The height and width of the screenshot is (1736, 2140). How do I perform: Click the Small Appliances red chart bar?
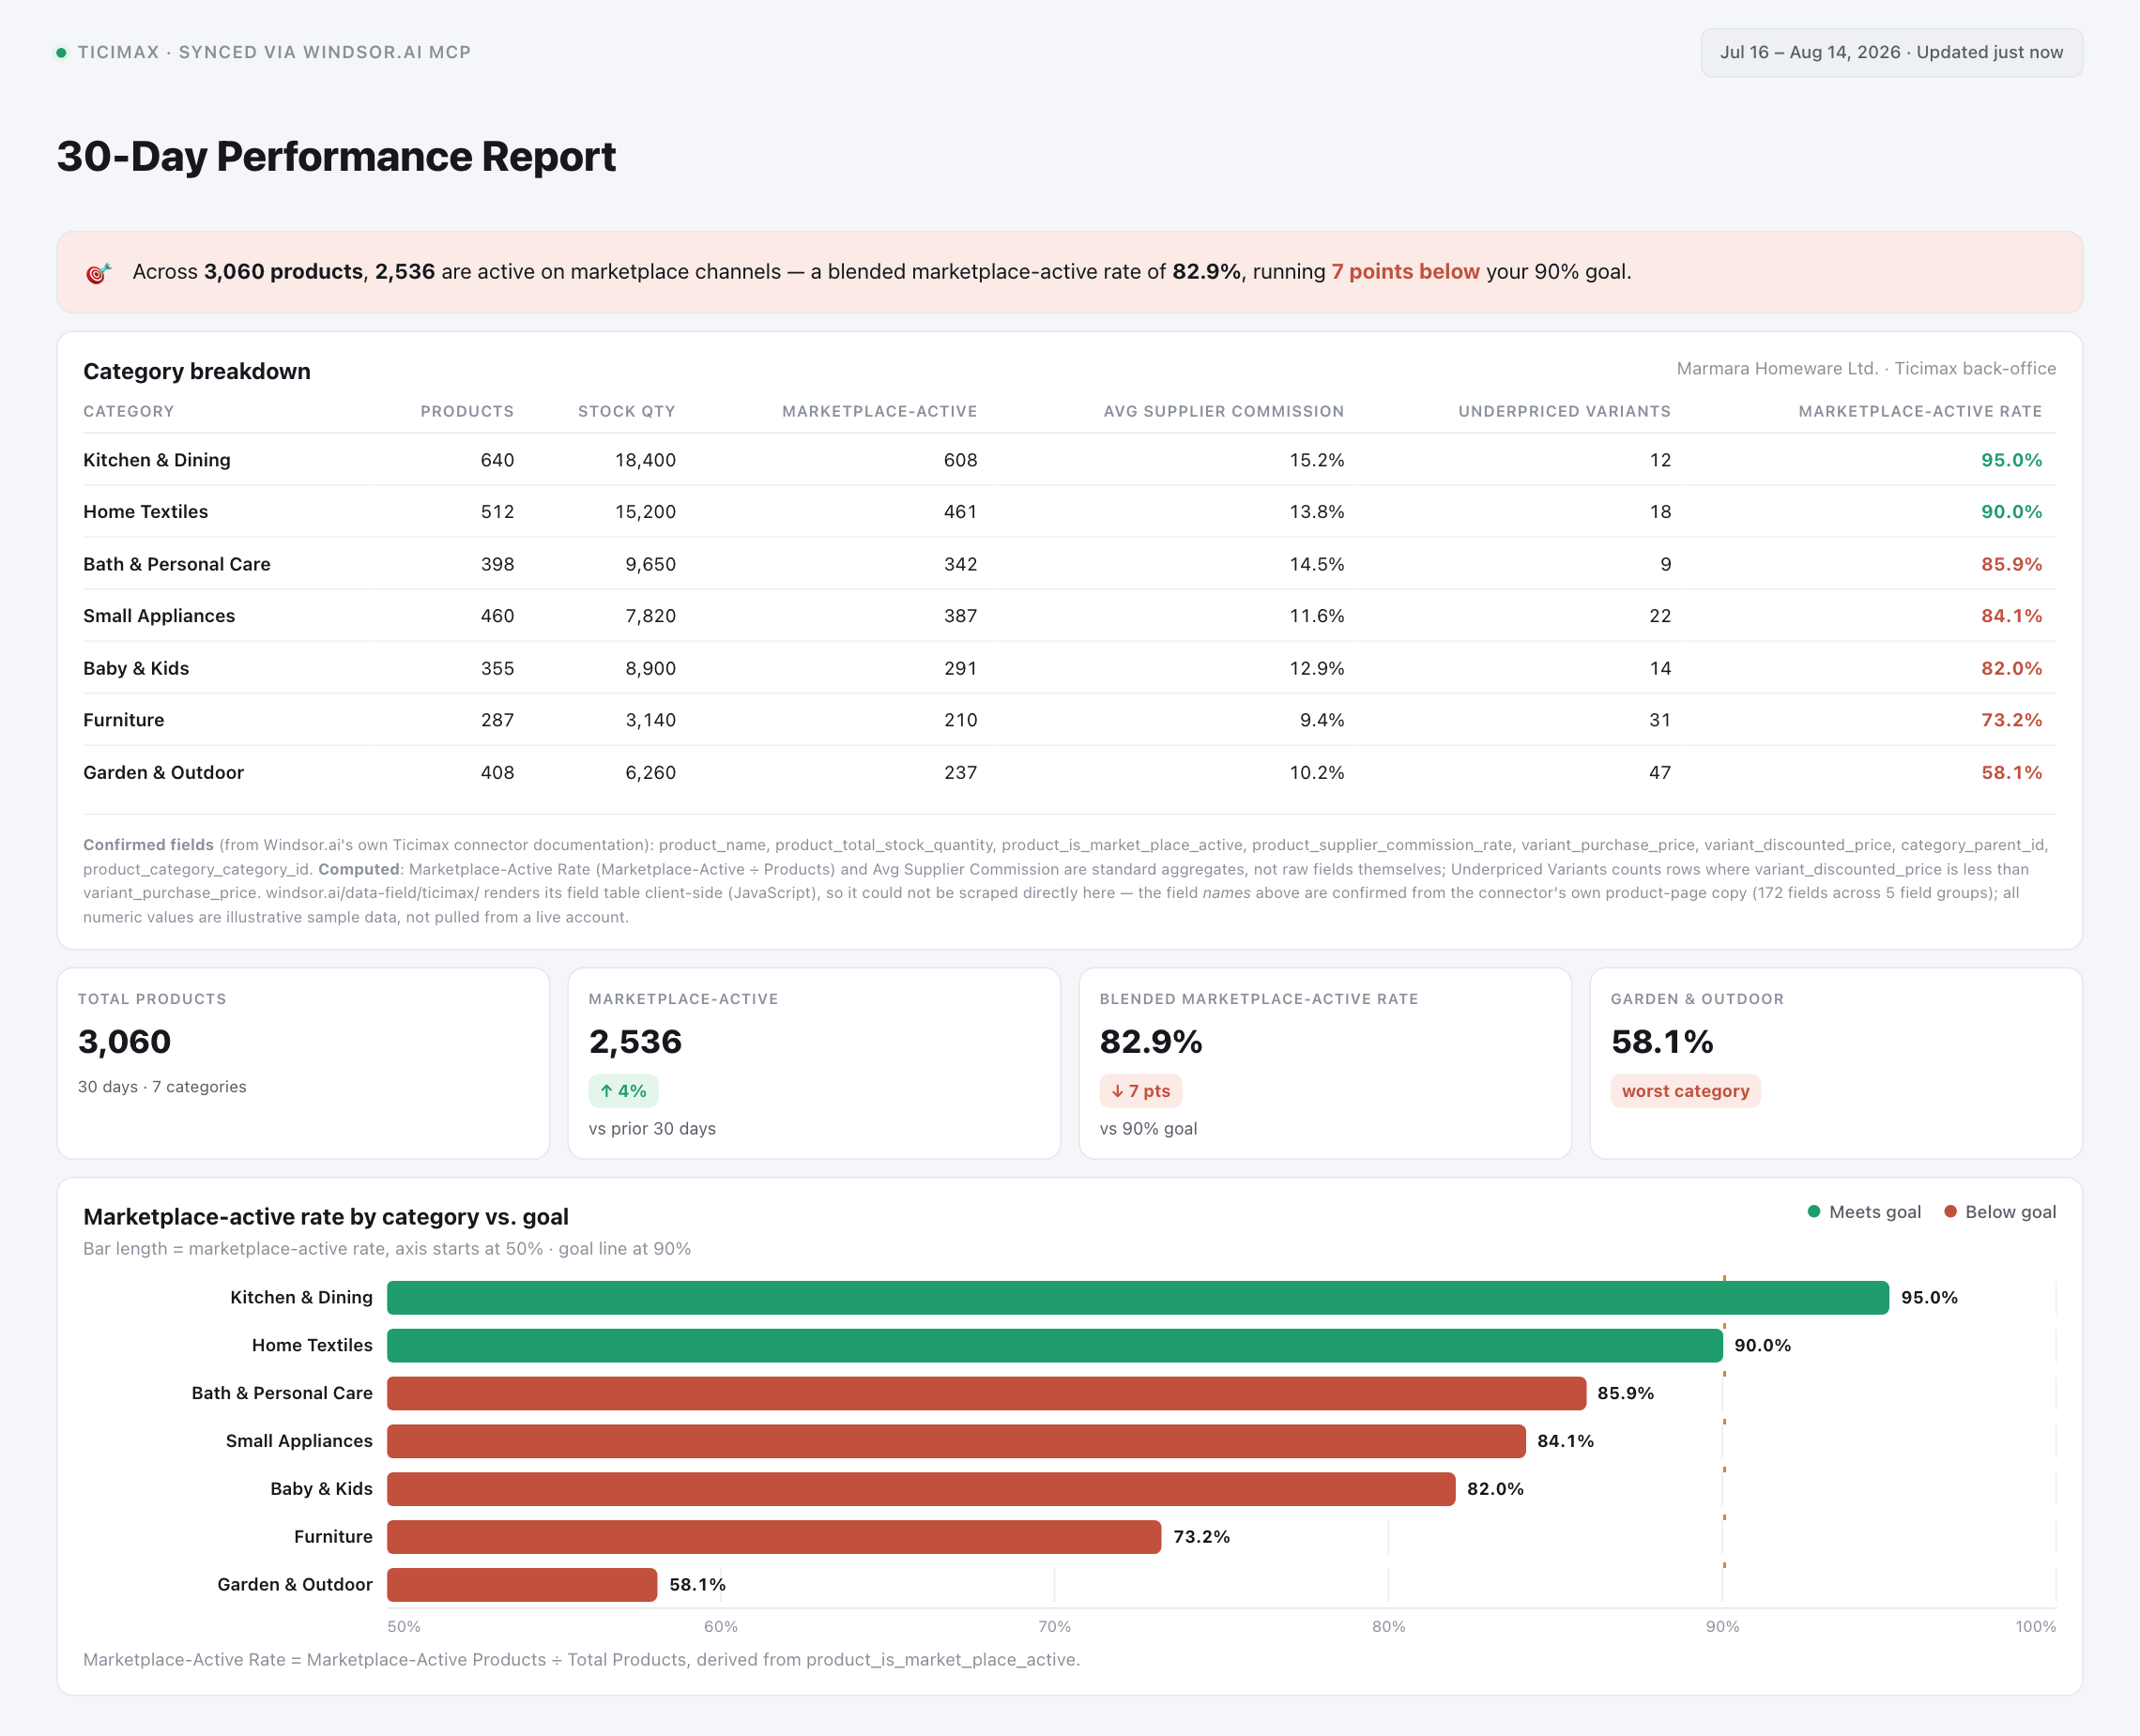pos(956,1441)
